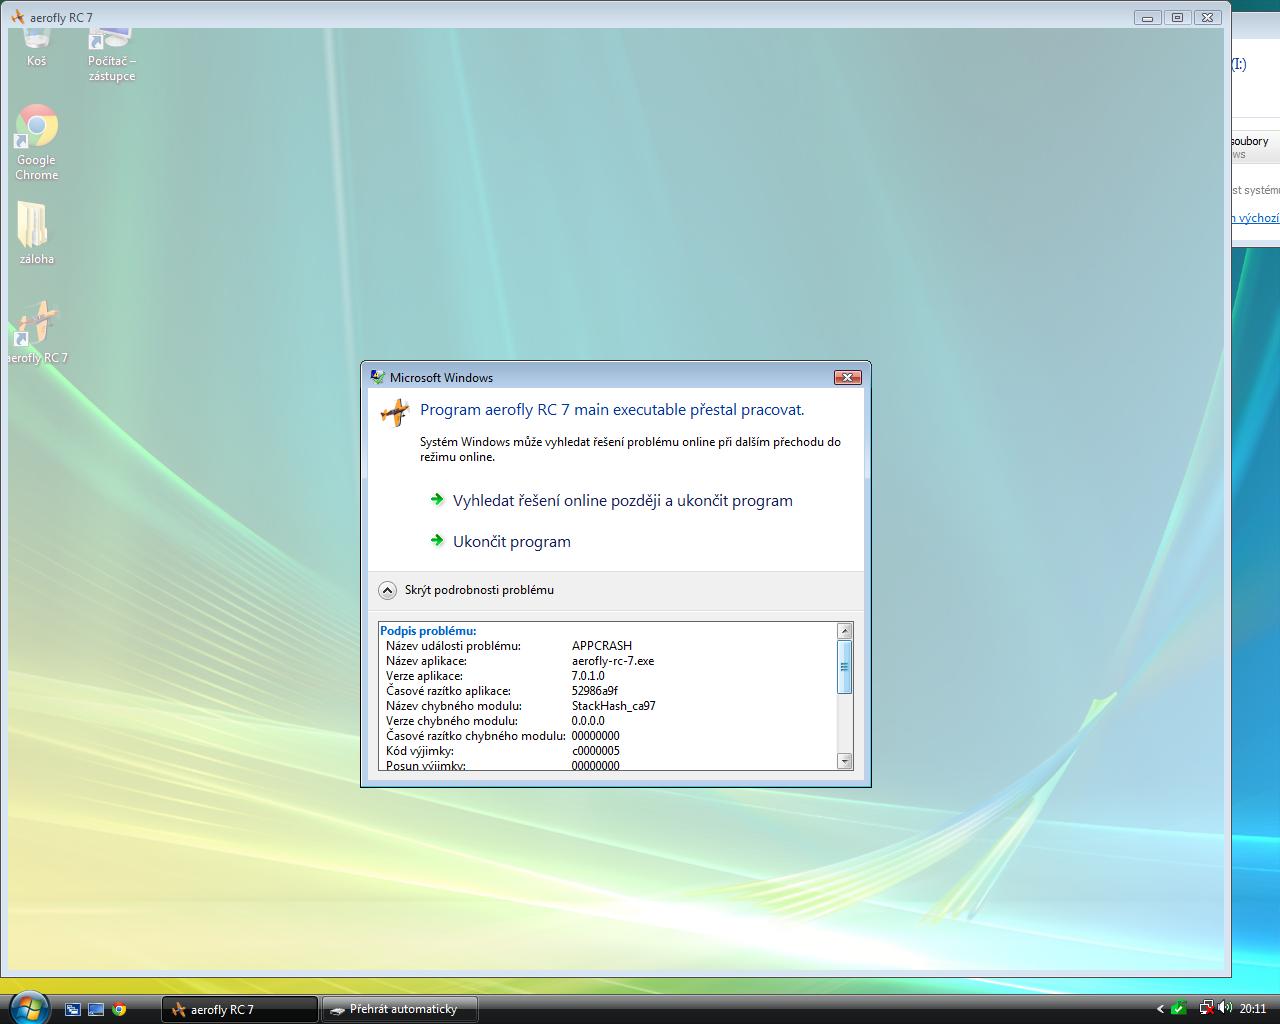1280x1024 pixels.
Task: Maximize the aerofly RC 7 window
Action: point(1177,17)
